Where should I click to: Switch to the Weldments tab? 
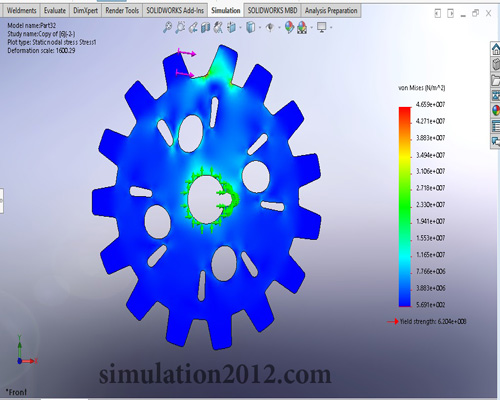pos(21,11)
